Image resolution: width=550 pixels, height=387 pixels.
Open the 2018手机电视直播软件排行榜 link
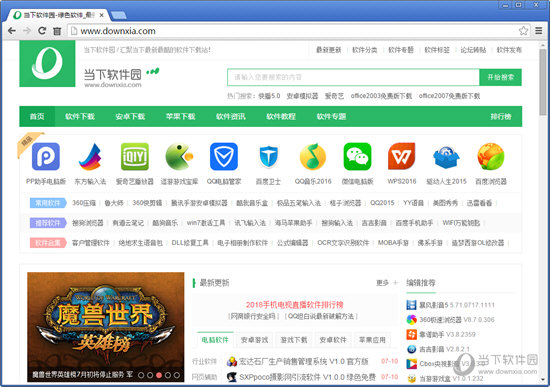click(x=294, y=305)
